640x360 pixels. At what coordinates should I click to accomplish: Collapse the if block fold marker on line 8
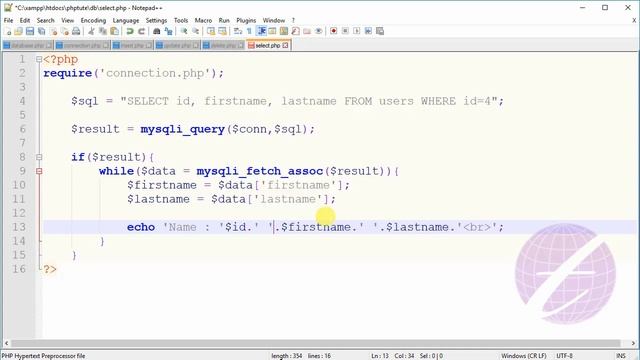coord(39,157)
